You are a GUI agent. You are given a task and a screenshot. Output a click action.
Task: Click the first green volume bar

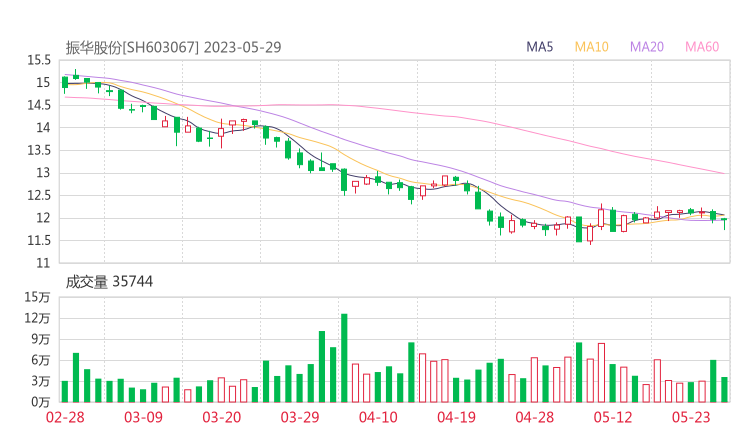[65, 392]
